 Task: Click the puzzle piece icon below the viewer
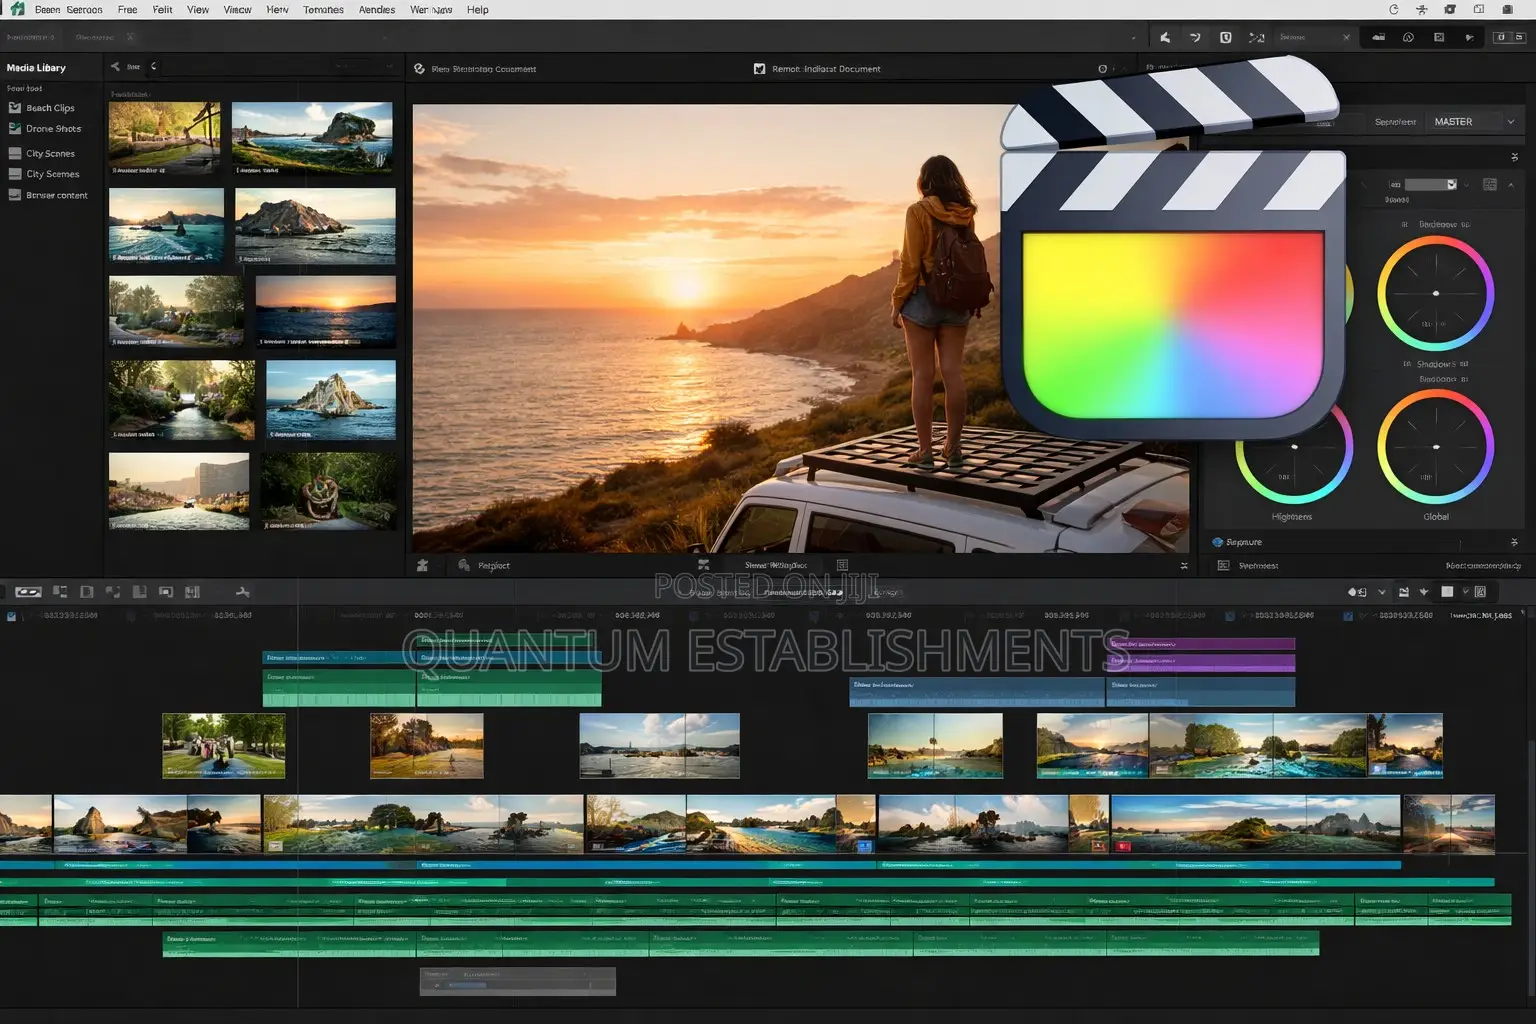tap(423, 565)
